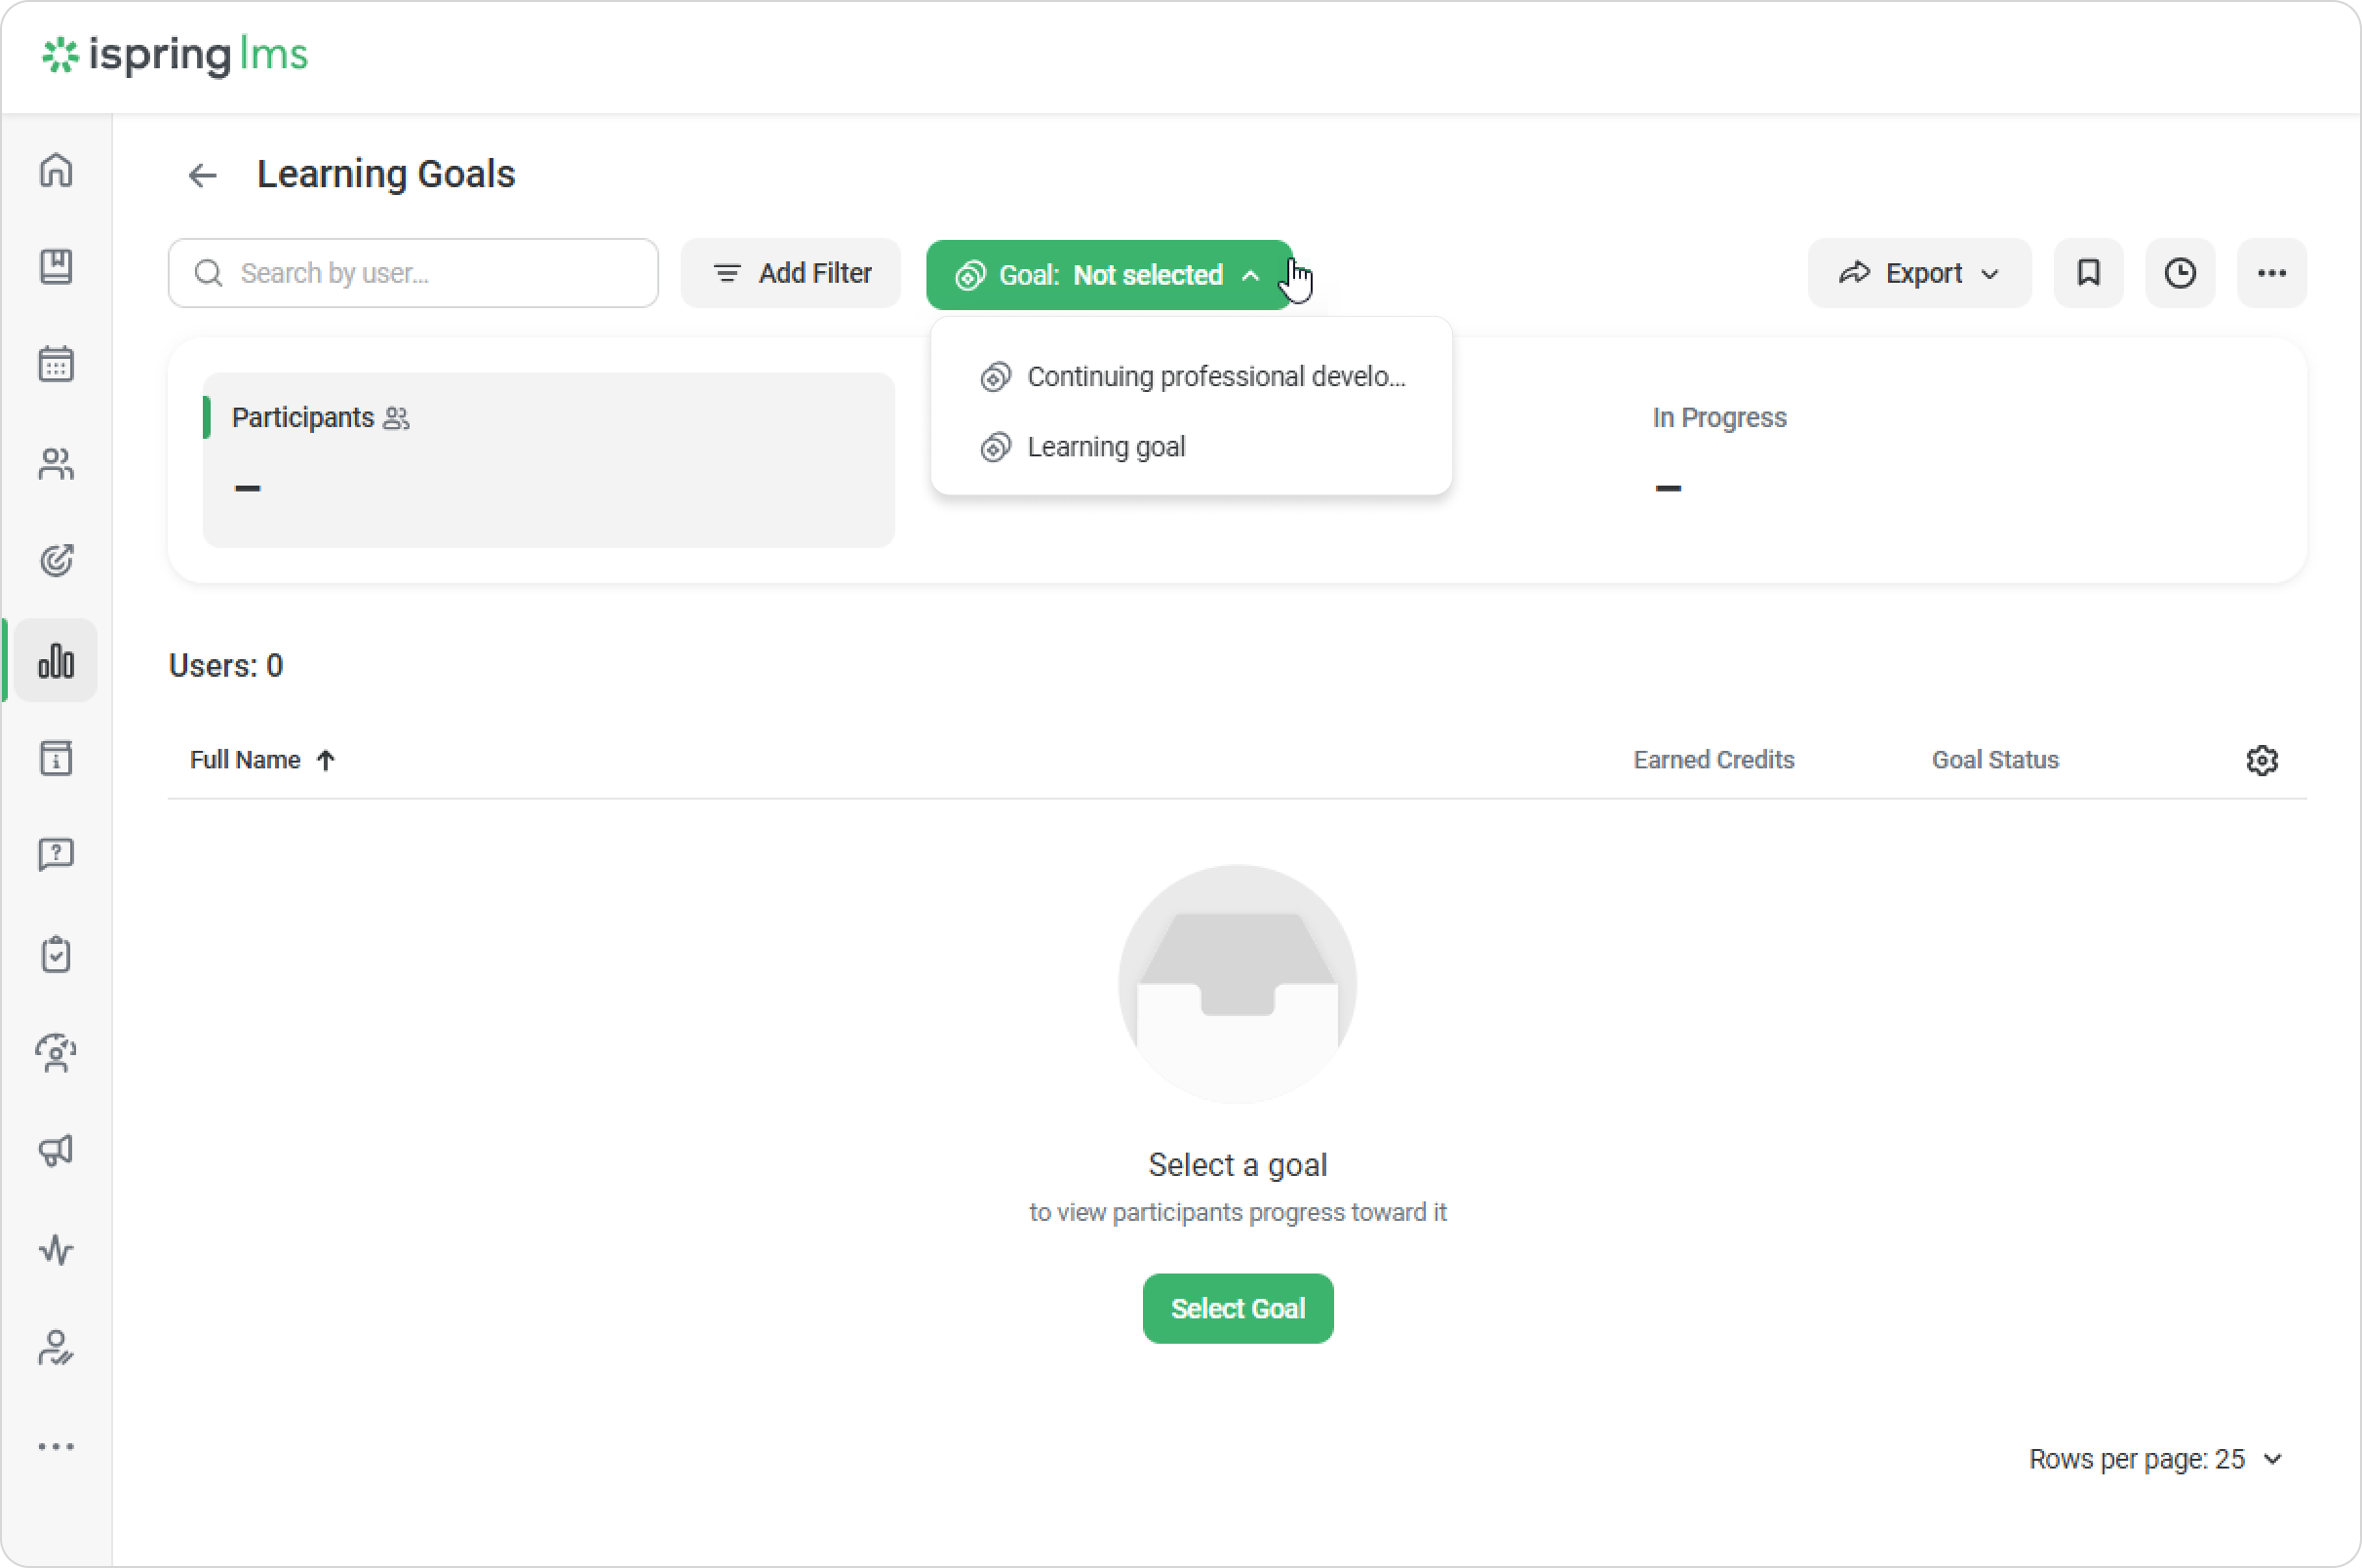Collapse the Goal: Not selected dropdown
Screen dimensions: 2362x1568
[1108, 275]
